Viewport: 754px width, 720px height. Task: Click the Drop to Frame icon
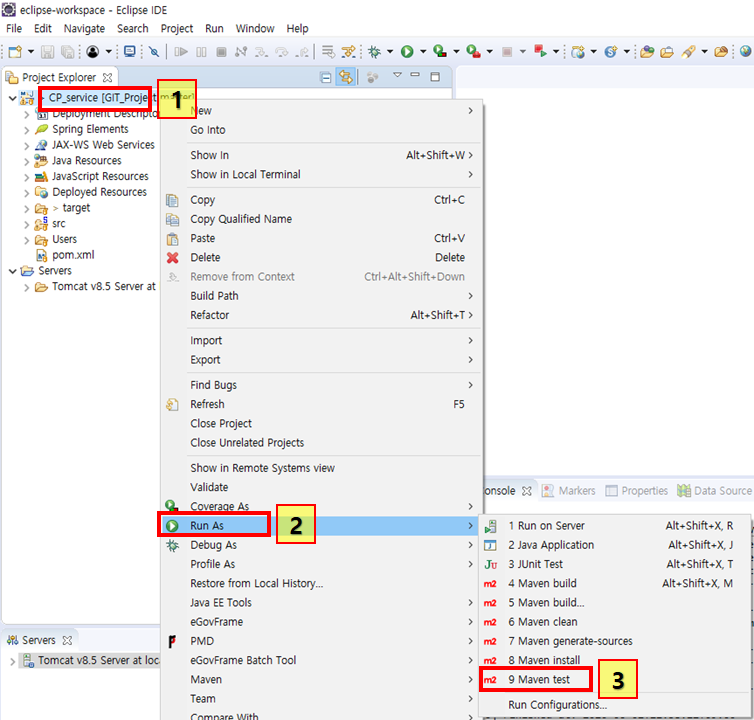328,51
